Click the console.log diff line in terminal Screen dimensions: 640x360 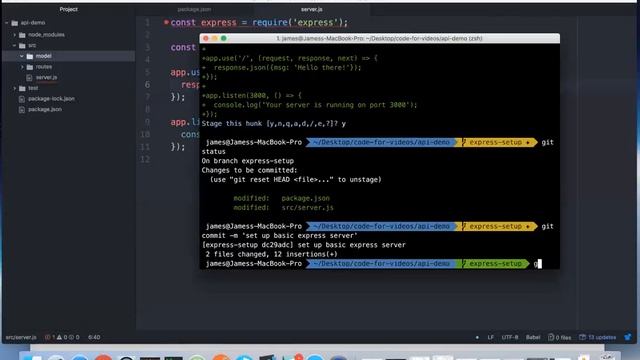click(x=309, y=105)
